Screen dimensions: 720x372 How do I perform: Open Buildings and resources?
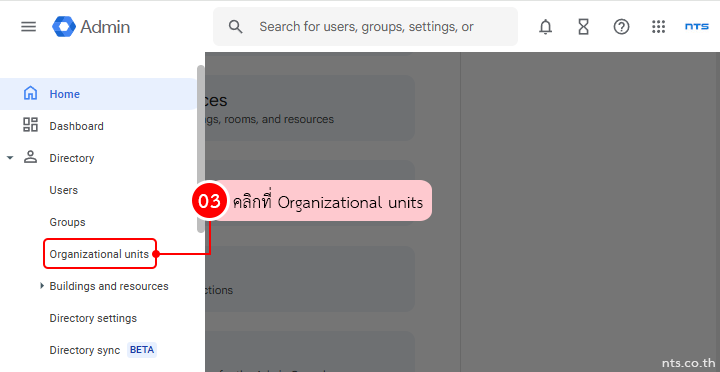(x=109, y=286)
